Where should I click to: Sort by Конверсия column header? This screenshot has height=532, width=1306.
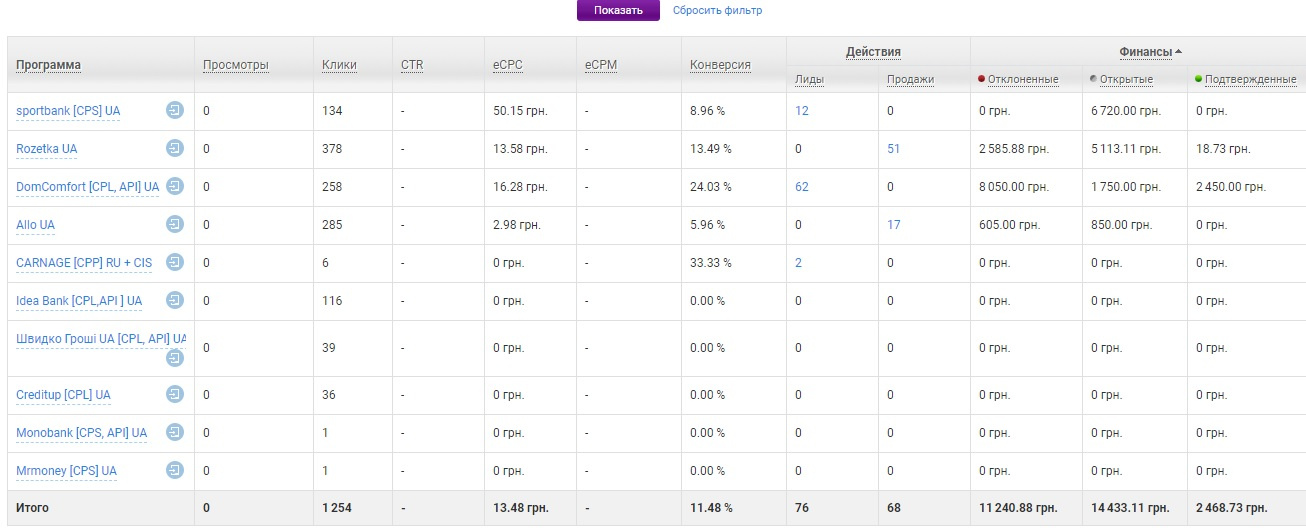click(x=720, y=65)
